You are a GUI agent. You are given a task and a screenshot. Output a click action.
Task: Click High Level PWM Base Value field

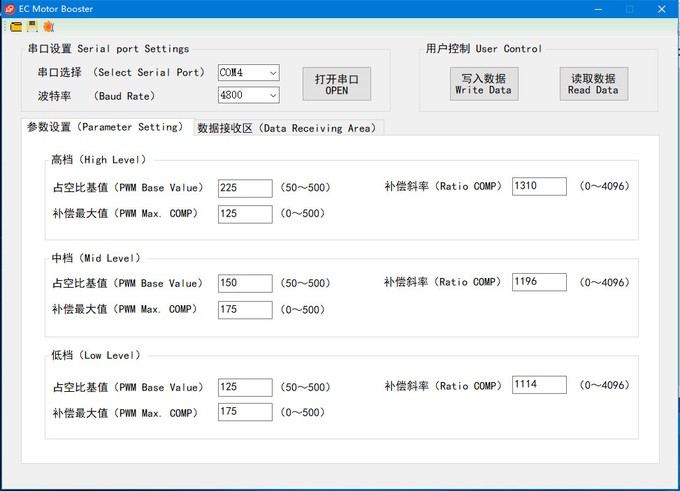[x=245, y=188]
